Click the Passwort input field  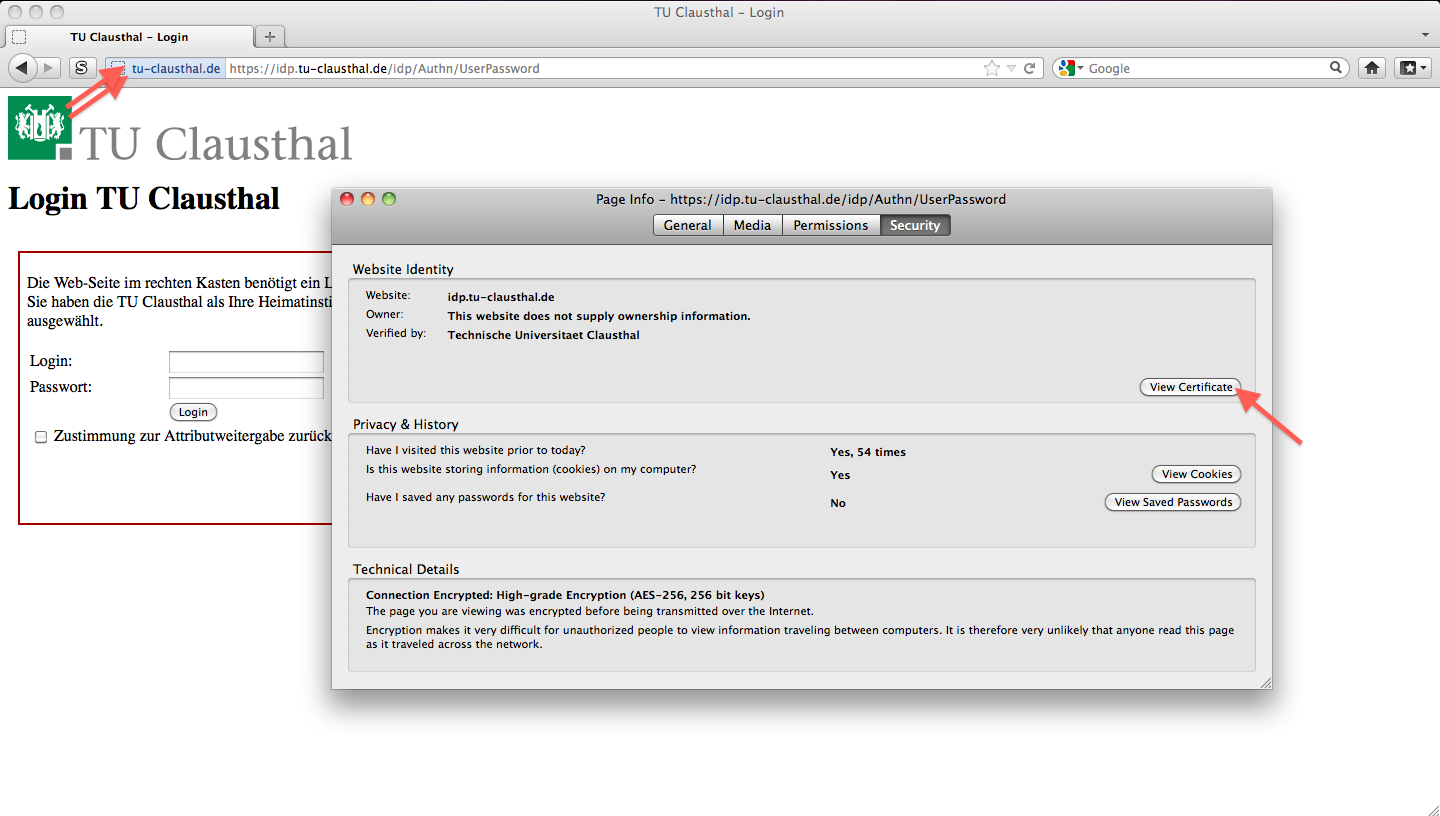coord(246,388)
